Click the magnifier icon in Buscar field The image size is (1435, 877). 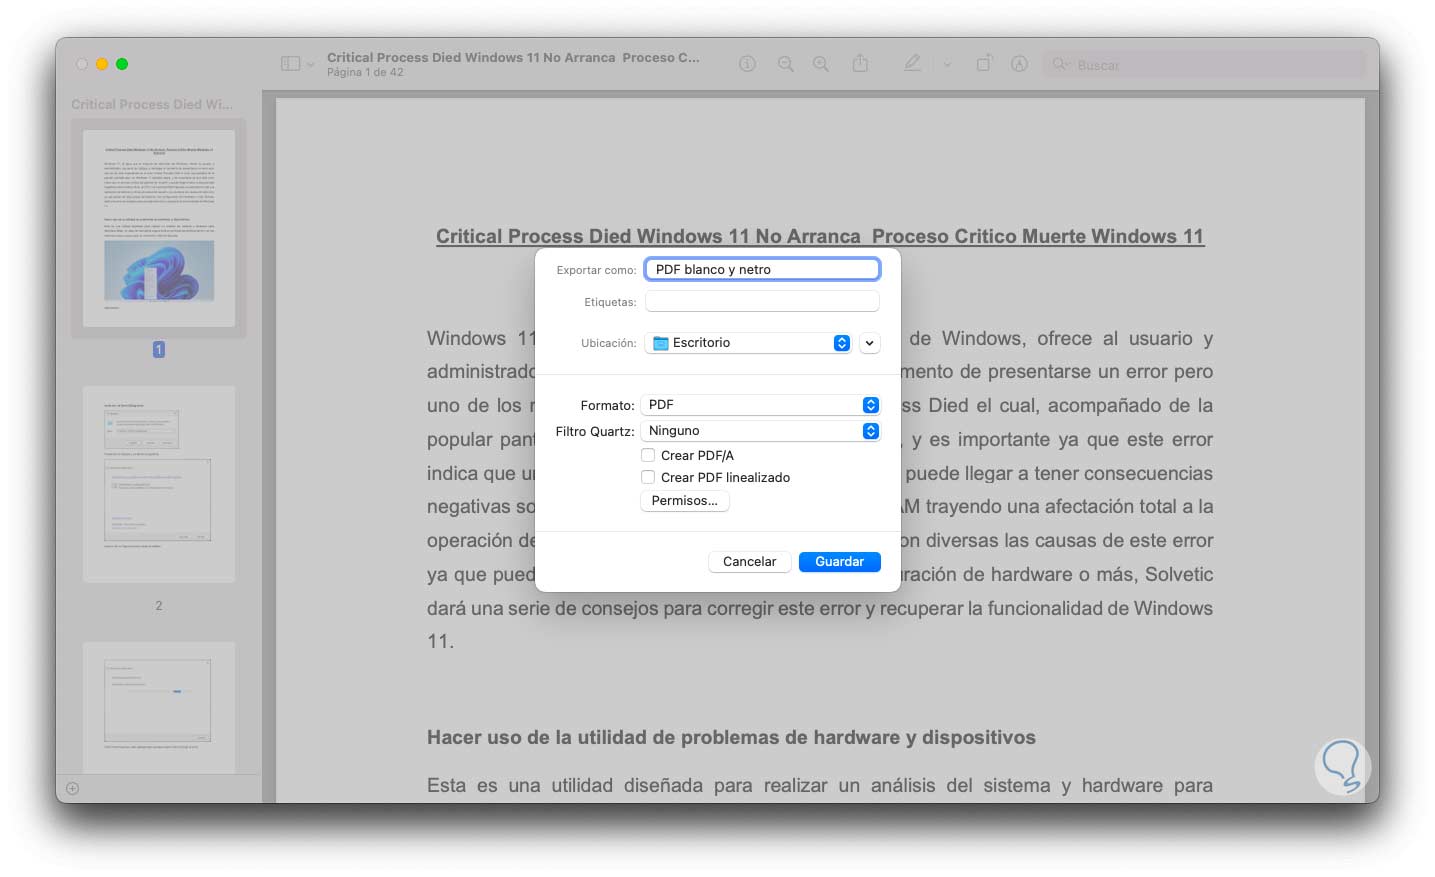pos(1060,65)
